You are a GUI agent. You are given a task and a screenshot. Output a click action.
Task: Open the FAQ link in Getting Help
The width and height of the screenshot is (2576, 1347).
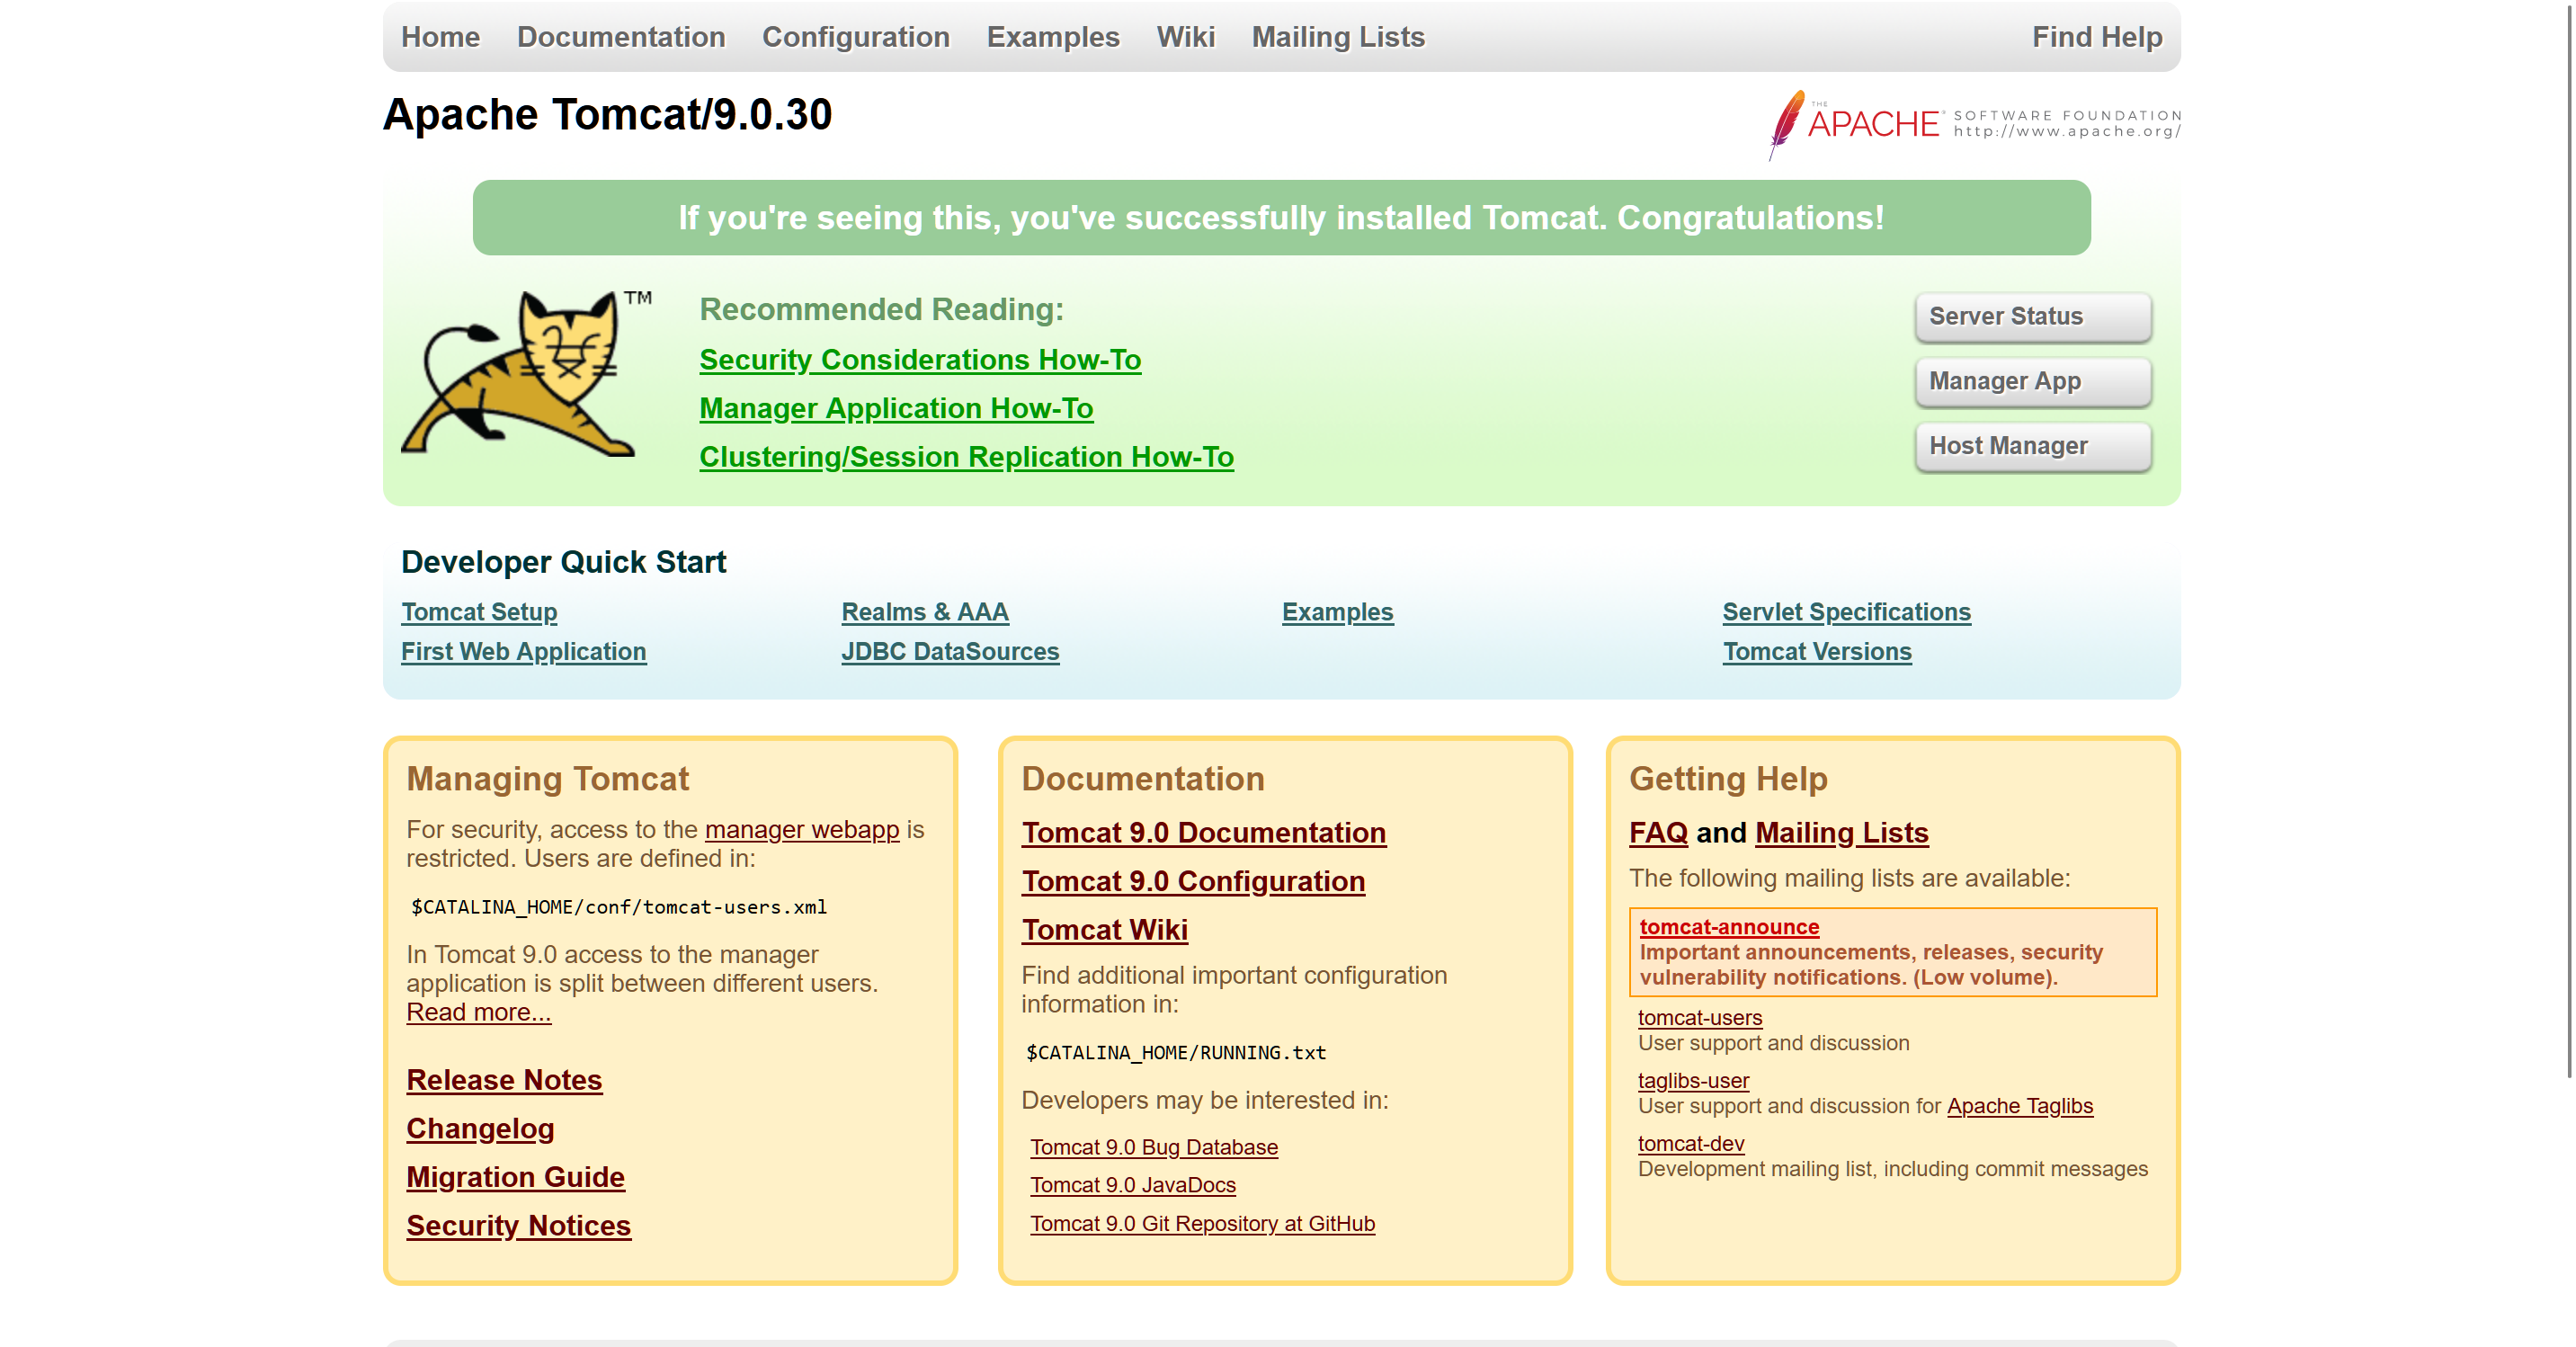coord(1658,833)
